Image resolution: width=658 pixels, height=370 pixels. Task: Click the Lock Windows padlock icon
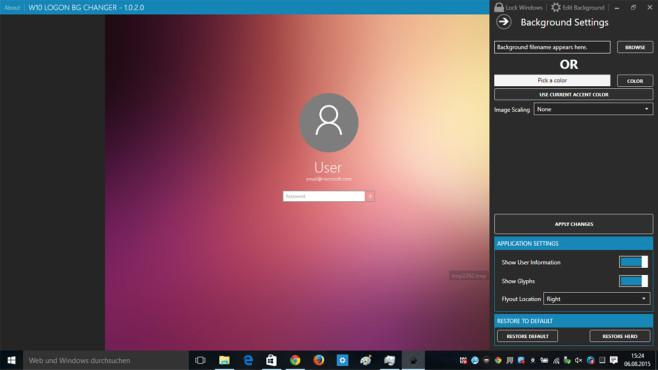(499, 7)
